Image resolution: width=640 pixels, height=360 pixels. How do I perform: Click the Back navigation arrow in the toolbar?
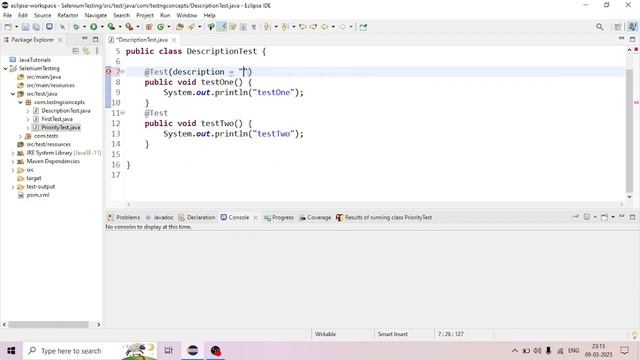(x=324, y=27)
